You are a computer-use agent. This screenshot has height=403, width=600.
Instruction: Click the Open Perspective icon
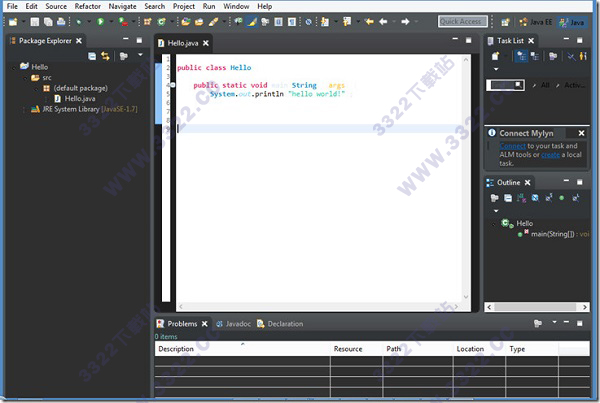pos(505,21)
